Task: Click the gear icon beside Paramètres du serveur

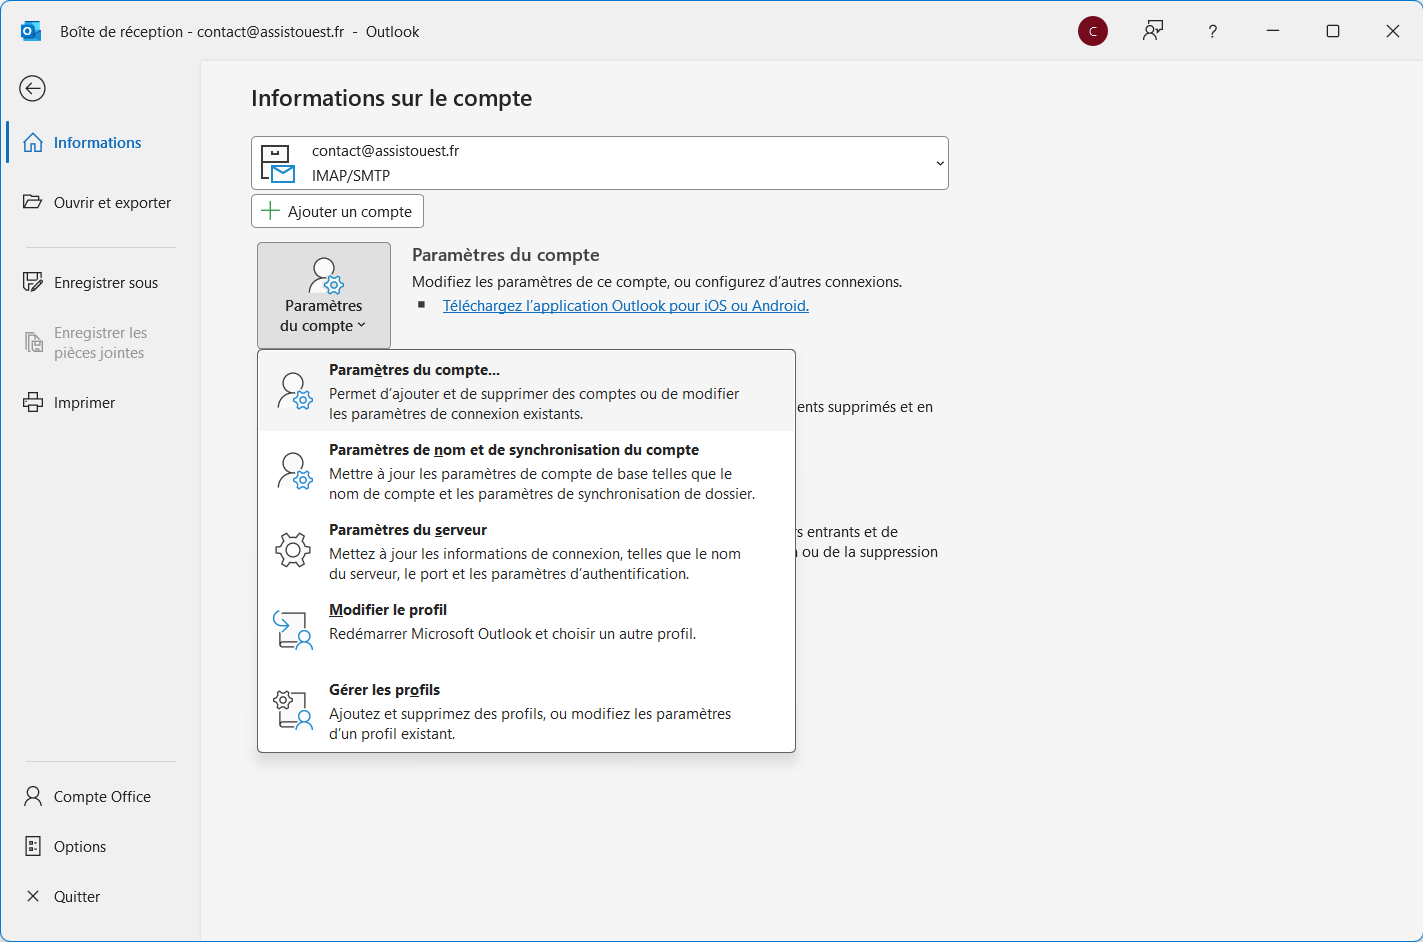Action: [293, 550]
